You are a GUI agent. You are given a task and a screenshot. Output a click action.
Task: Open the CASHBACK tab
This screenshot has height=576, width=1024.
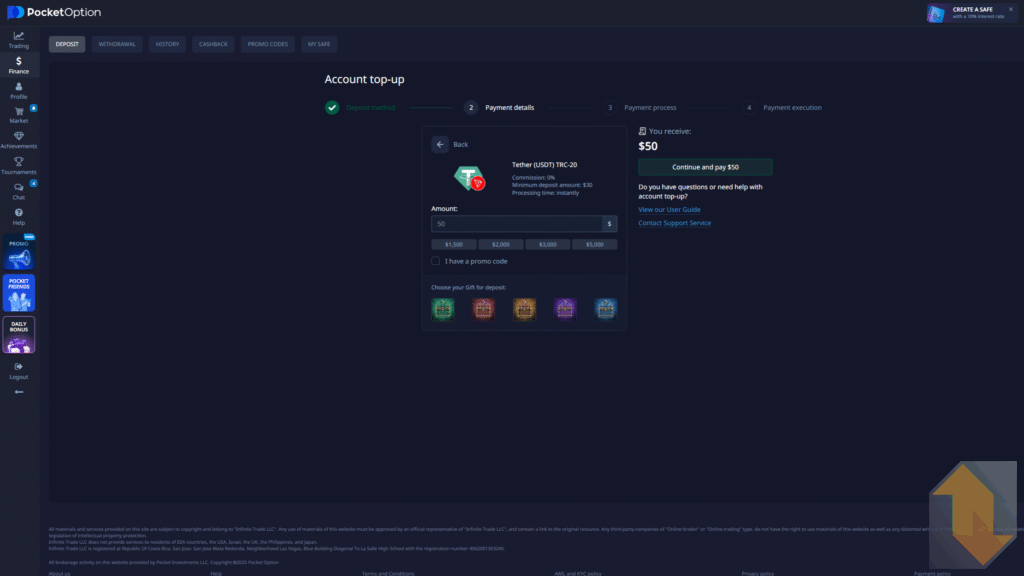[213, 44]
